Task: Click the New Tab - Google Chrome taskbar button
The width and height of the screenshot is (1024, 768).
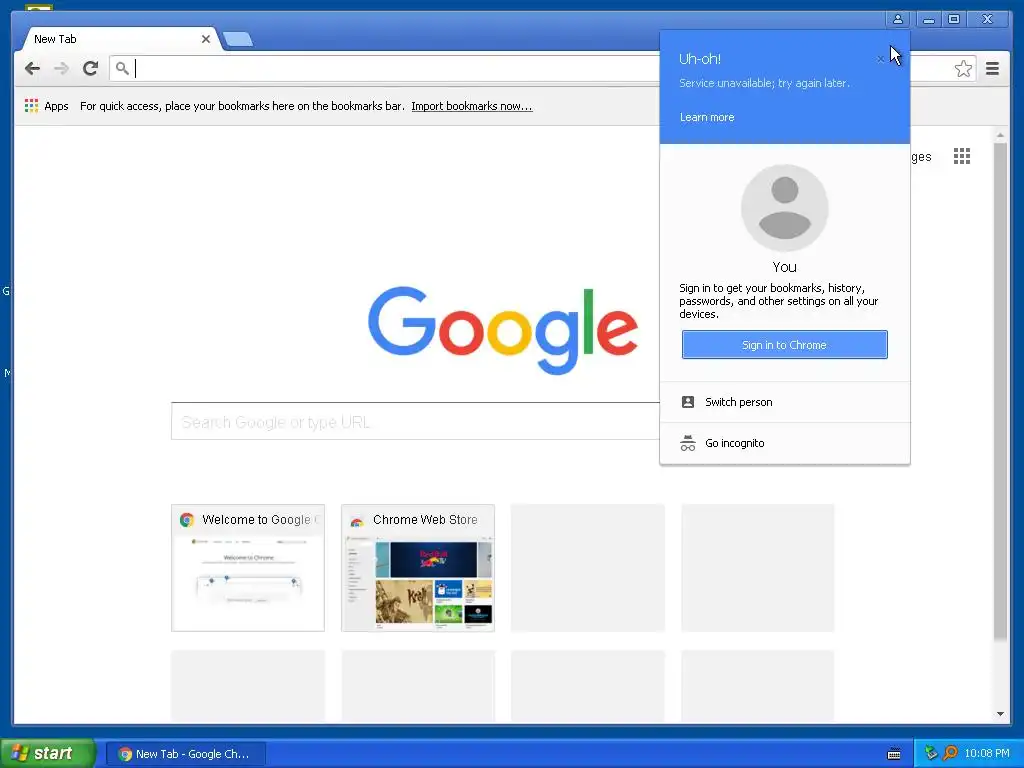Action: coord(185,754)
